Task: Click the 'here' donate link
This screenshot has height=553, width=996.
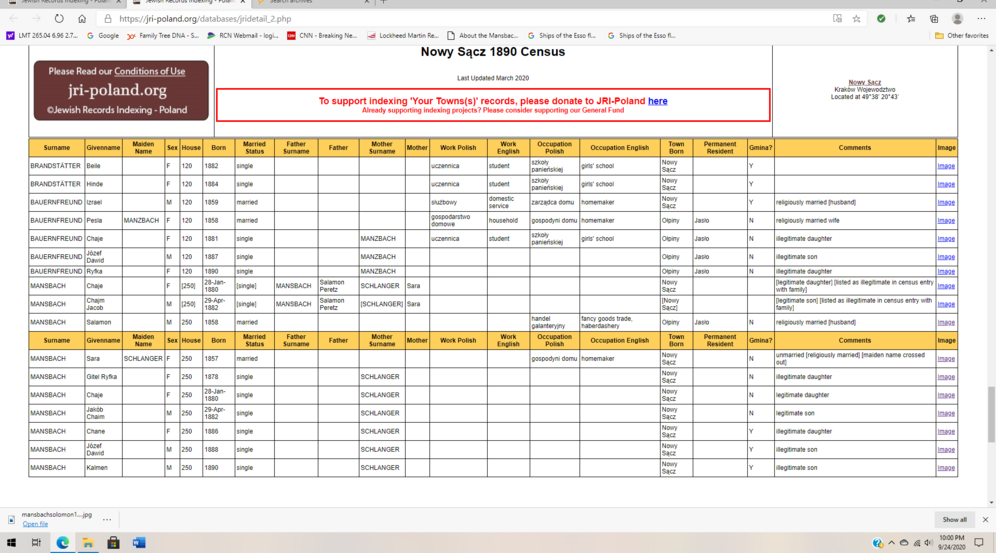Action: click(x=657, y=101)
